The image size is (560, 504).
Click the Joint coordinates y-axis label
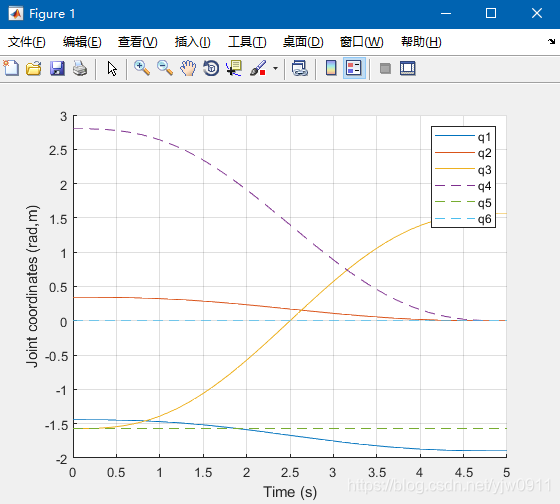click(32, 286)
